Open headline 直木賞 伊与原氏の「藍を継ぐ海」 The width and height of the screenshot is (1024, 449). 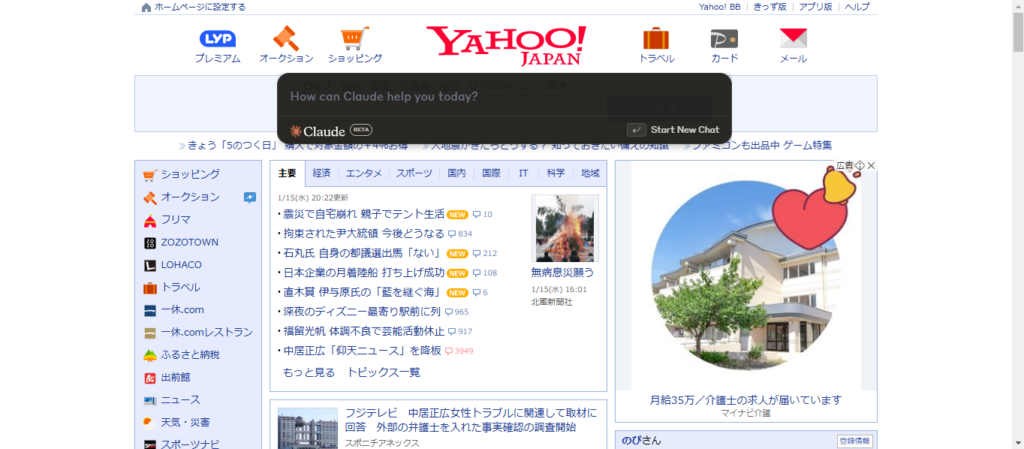click(x=364, y=292)
